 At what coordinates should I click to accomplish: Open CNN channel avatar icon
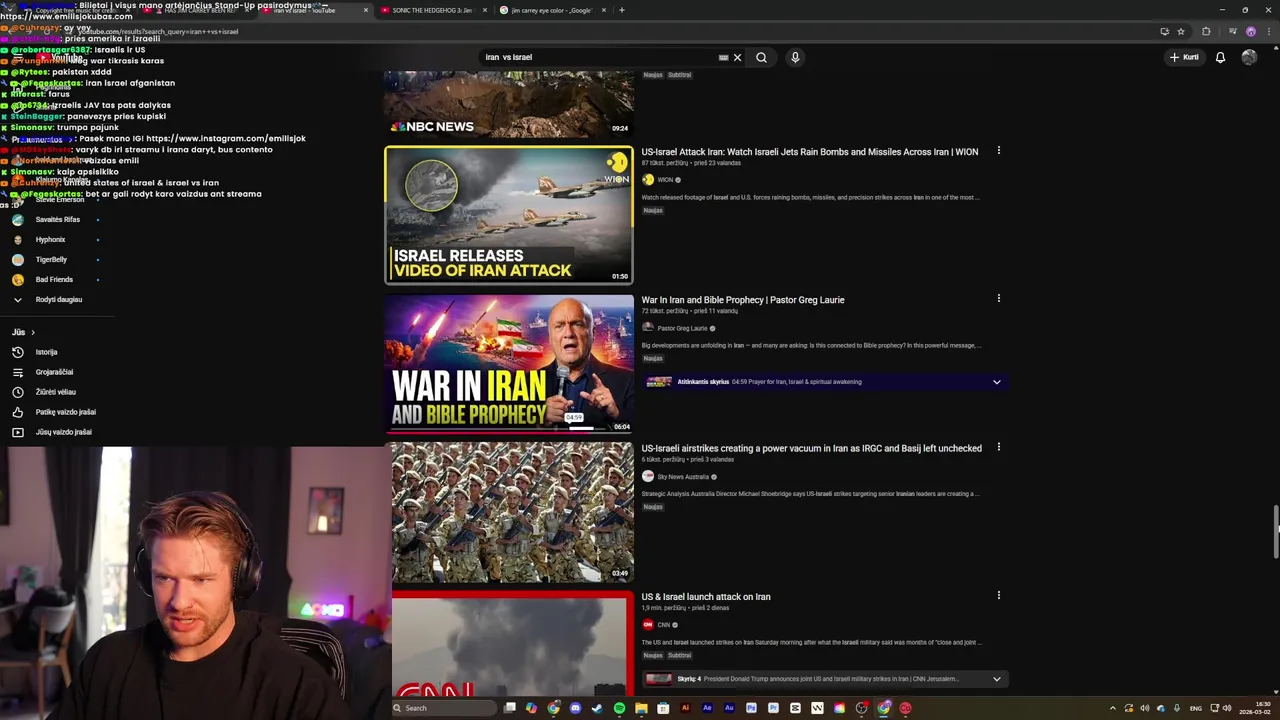point(648,624)
